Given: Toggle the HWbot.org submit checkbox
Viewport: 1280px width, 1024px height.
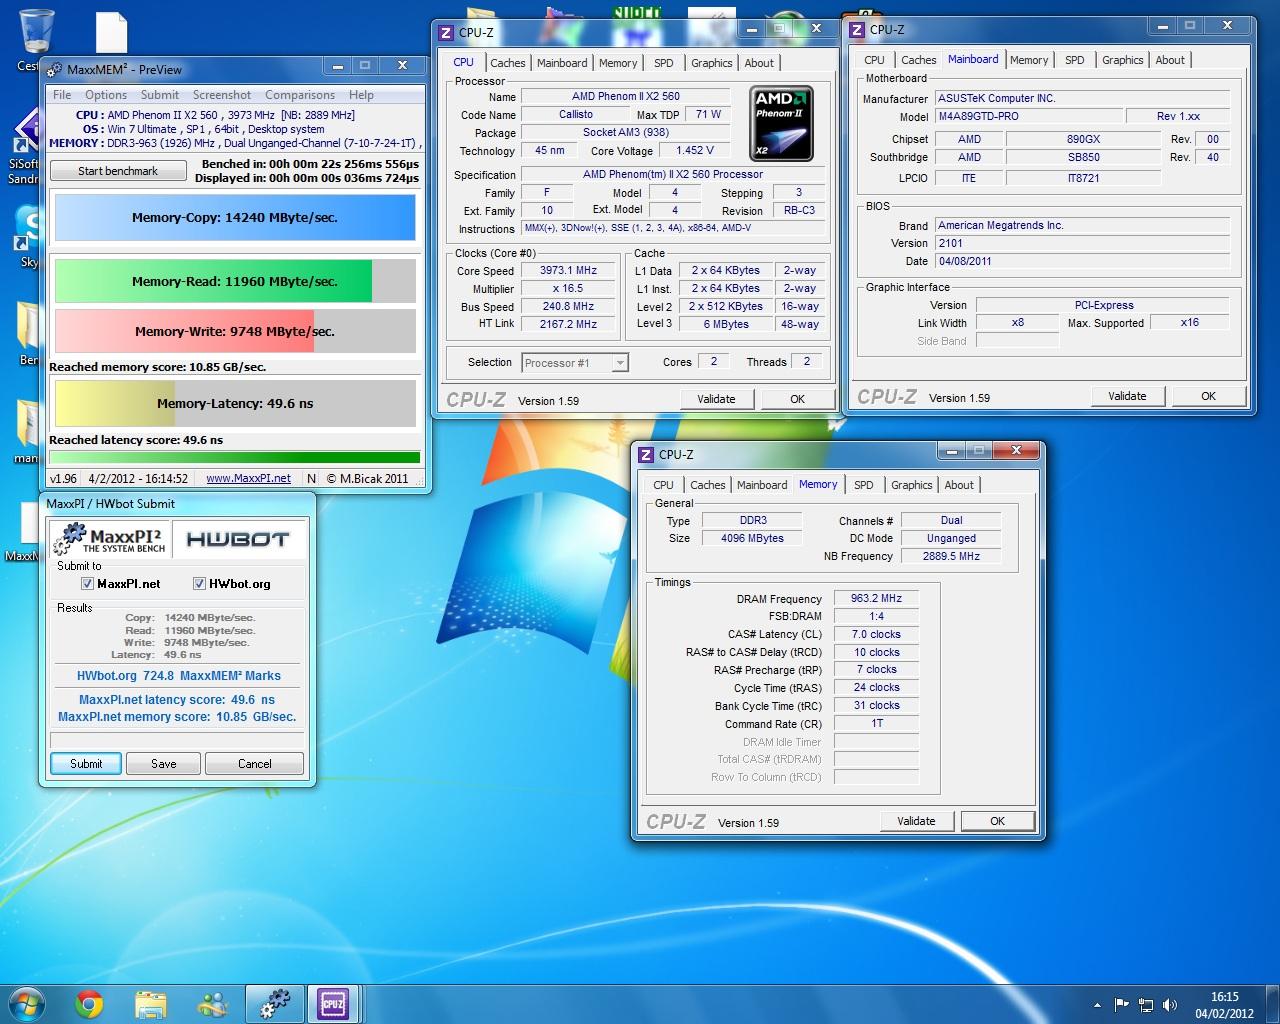Looking at the screenshot, I should coord(200,584).
